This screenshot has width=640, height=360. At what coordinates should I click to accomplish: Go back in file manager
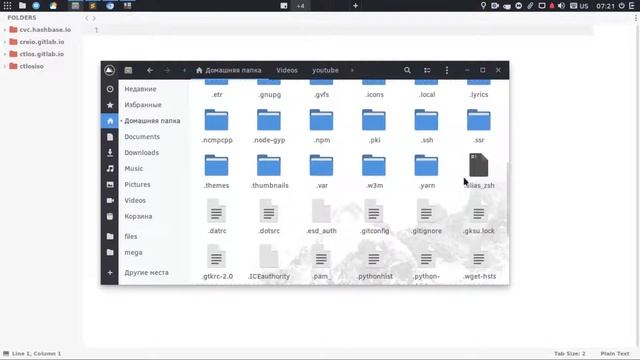pos(150,70)
